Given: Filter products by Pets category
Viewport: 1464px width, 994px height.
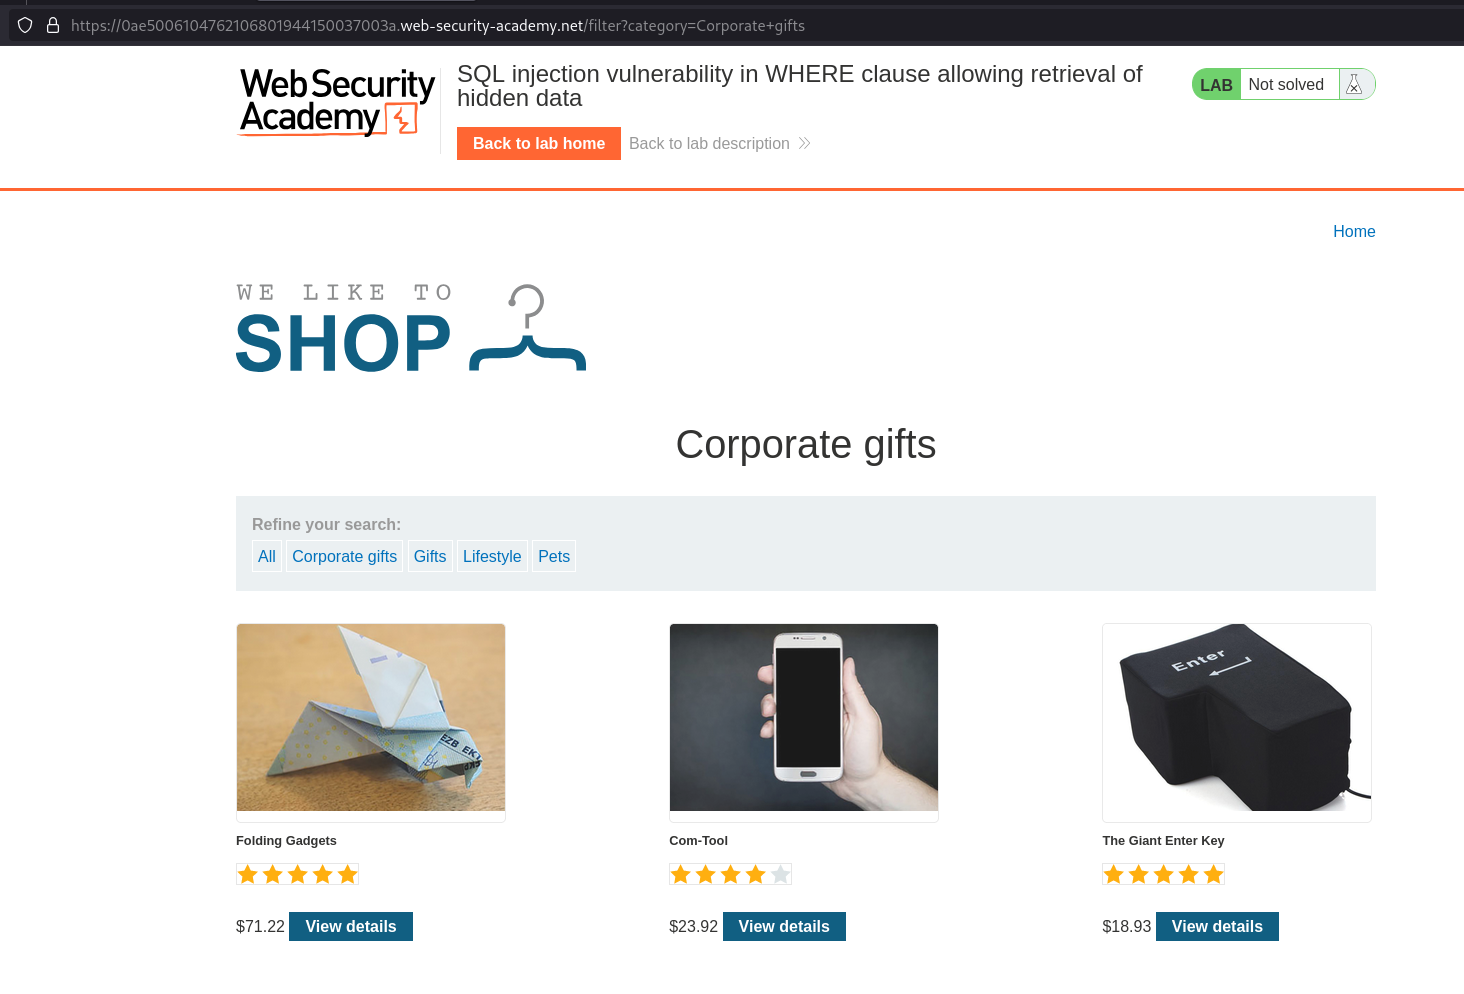Looking at the screenshot, I should [554, 557].
